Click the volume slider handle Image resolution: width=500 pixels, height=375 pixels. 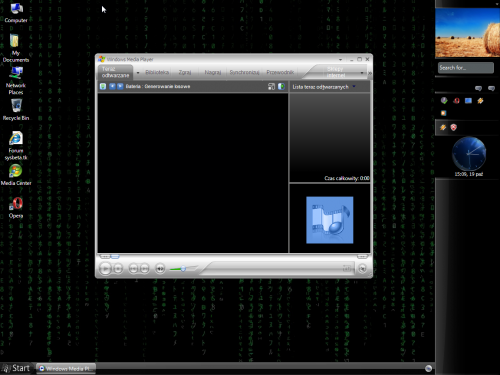point(183,269)
